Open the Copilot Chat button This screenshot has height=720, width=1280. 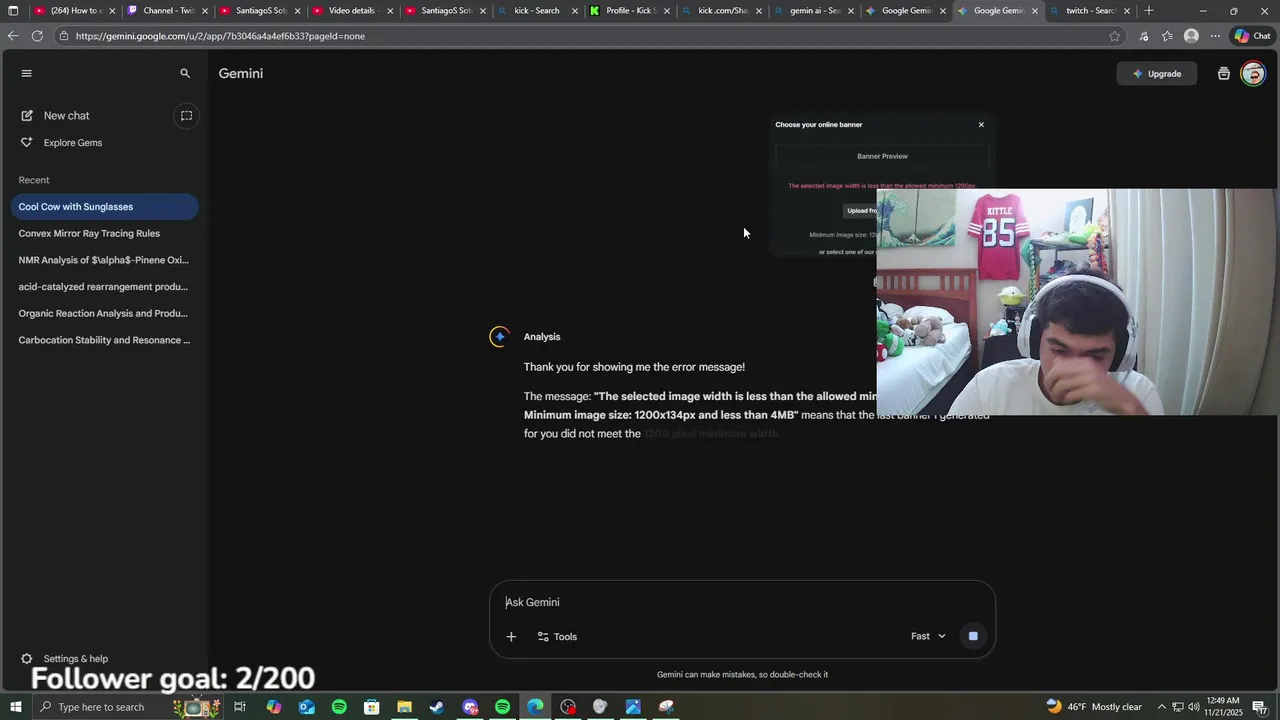tap(1252, 36)
